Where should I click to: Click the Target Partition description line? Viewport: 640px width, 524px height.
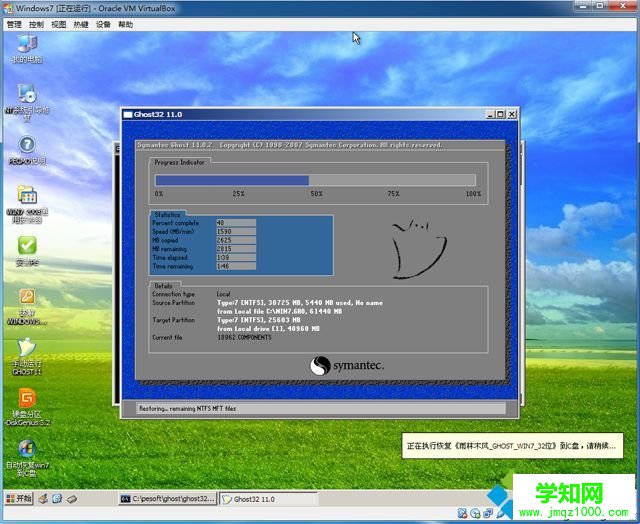[259, 320]
